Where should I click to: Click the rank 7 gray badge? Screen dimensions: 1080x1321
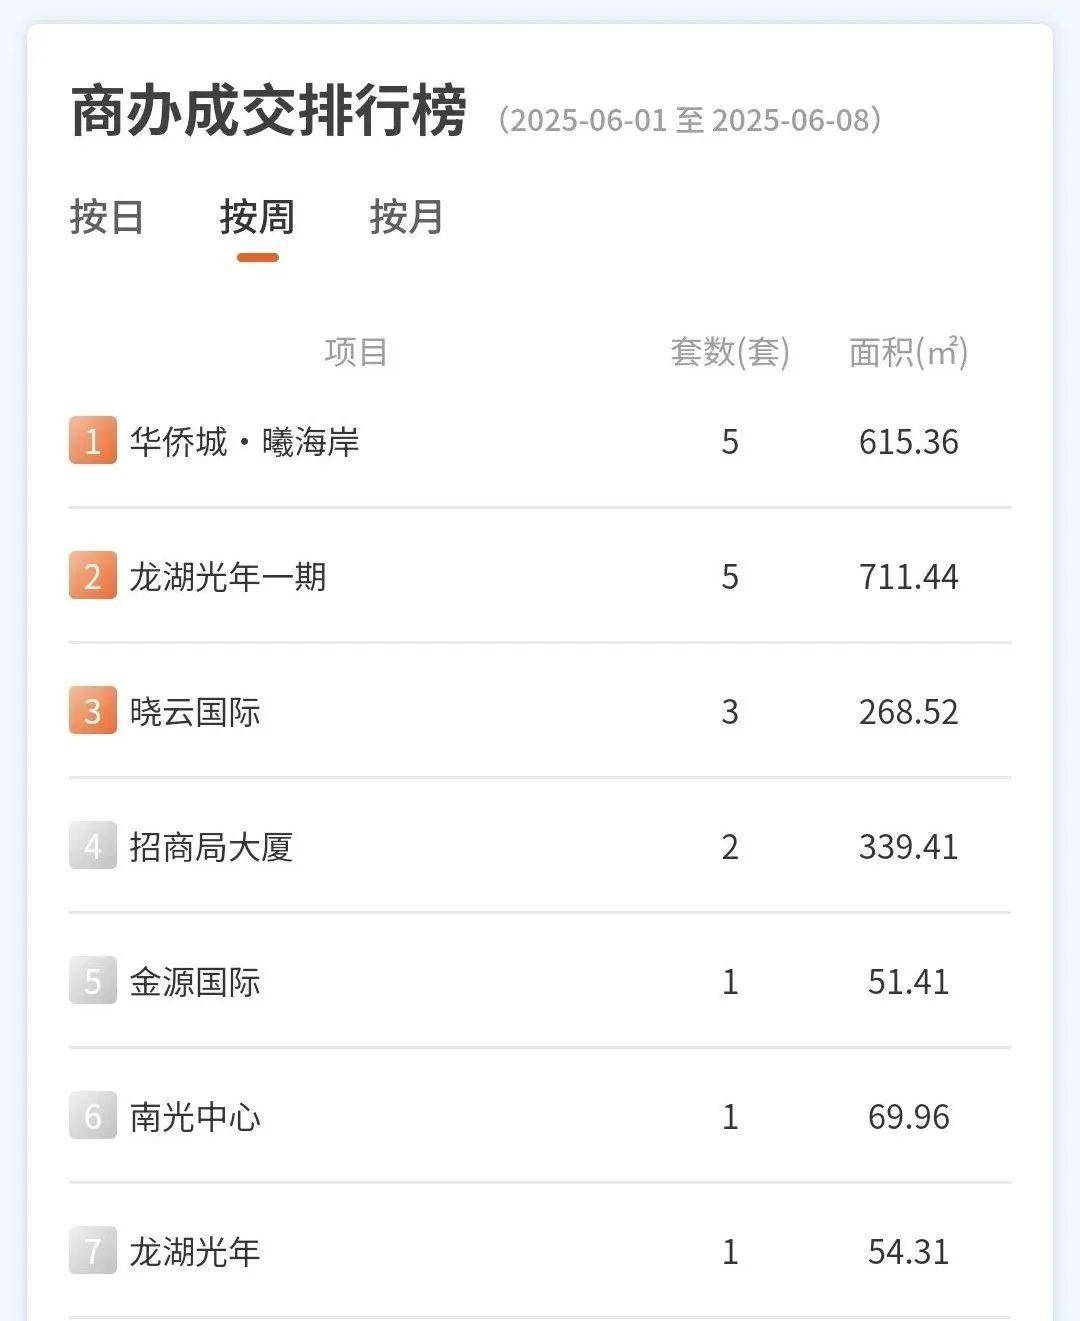point(93,1251)
